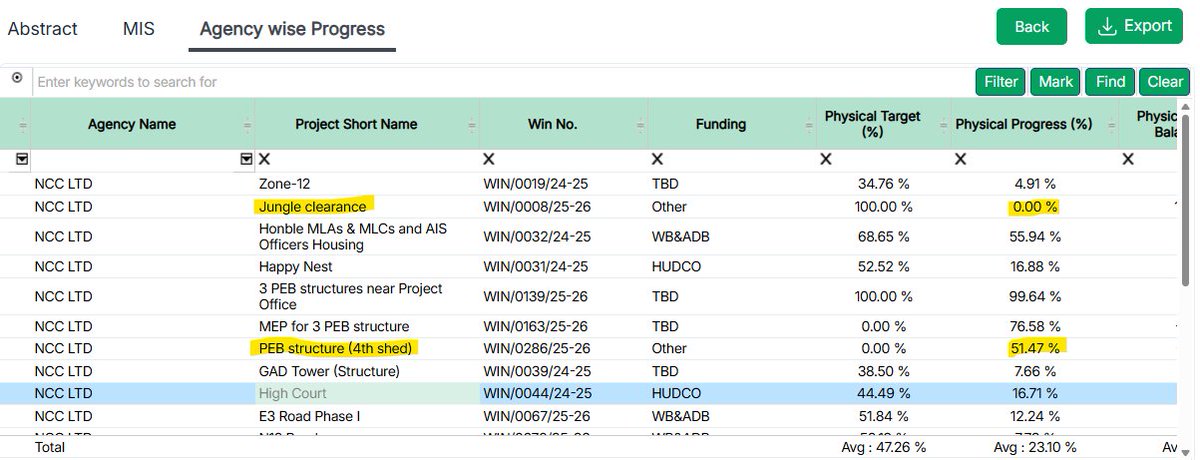Select the High Court project cell
Viewport: 1200px width, 460px height.
pos(367,393)
